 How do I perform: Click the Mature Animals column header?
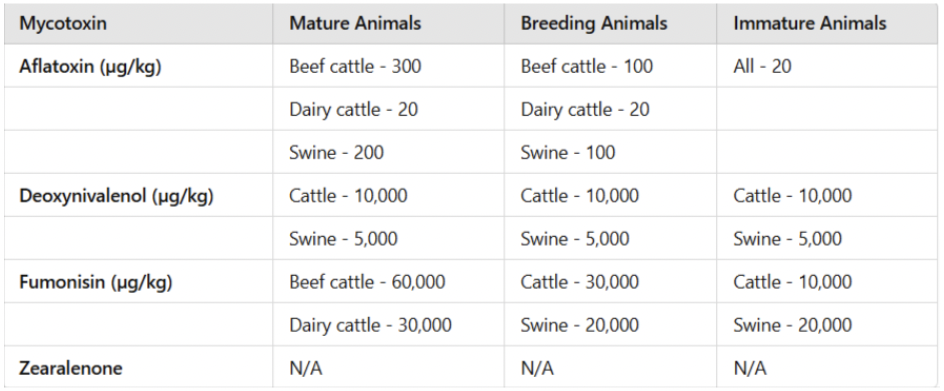point(355,23)
